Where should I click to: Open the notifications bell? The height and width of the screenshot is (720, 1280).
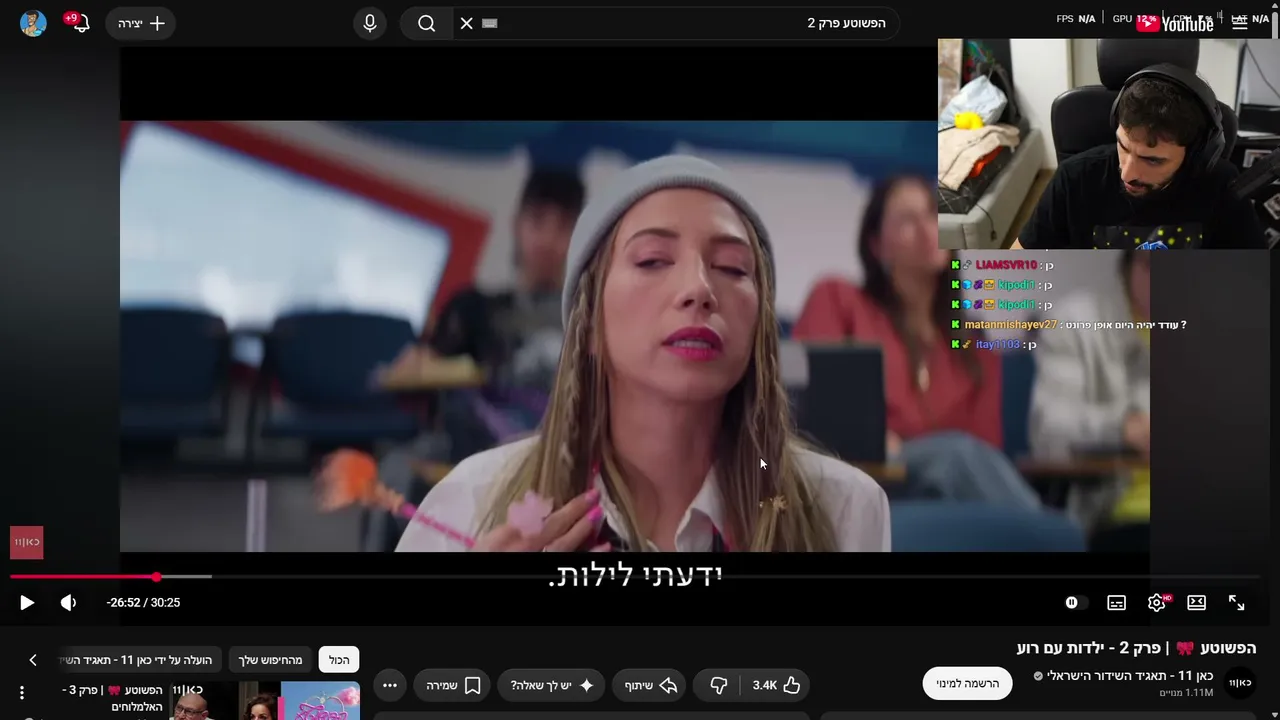(80, 23)
